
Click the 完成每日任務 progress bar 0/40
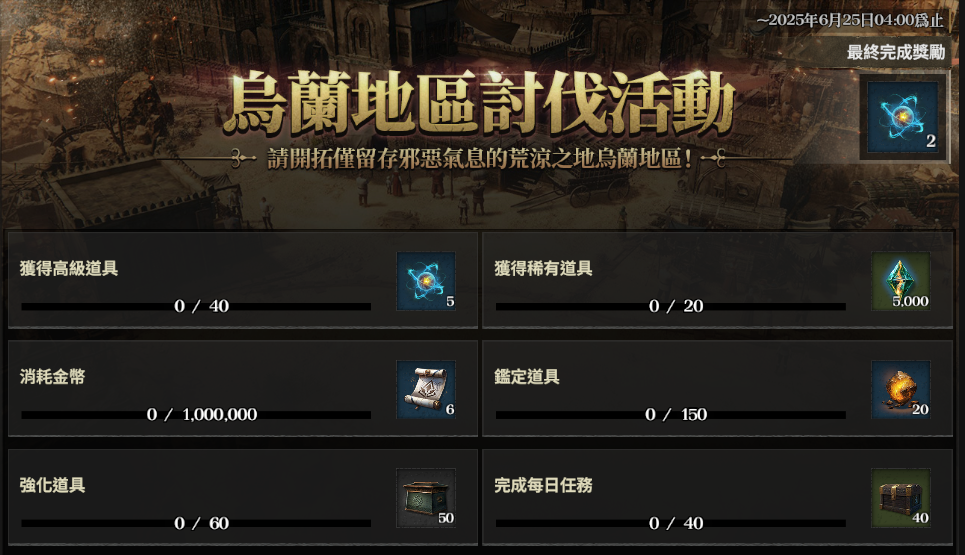point(671,523)
